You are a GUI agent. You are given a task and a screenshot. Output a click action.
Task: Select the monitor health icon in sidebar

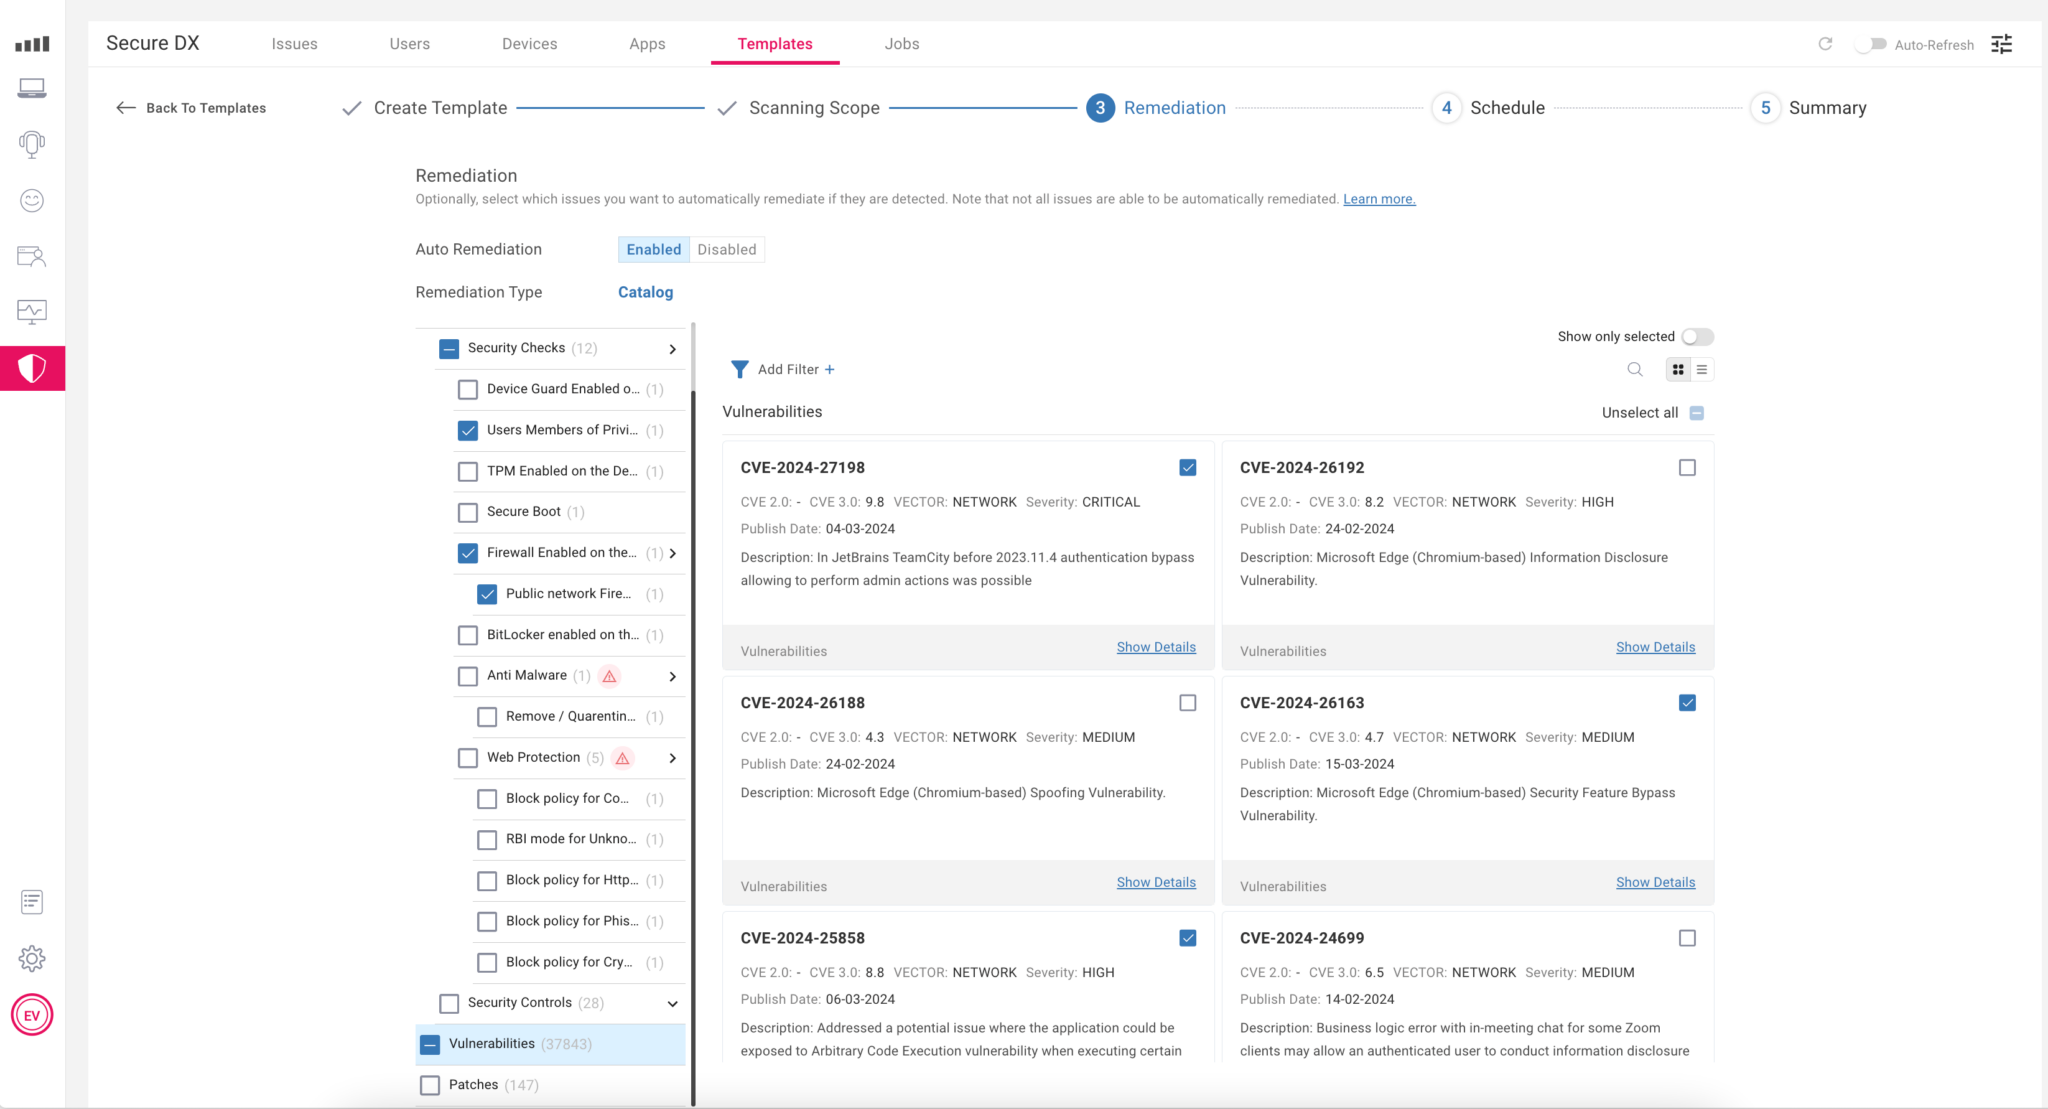pos(32,311)
